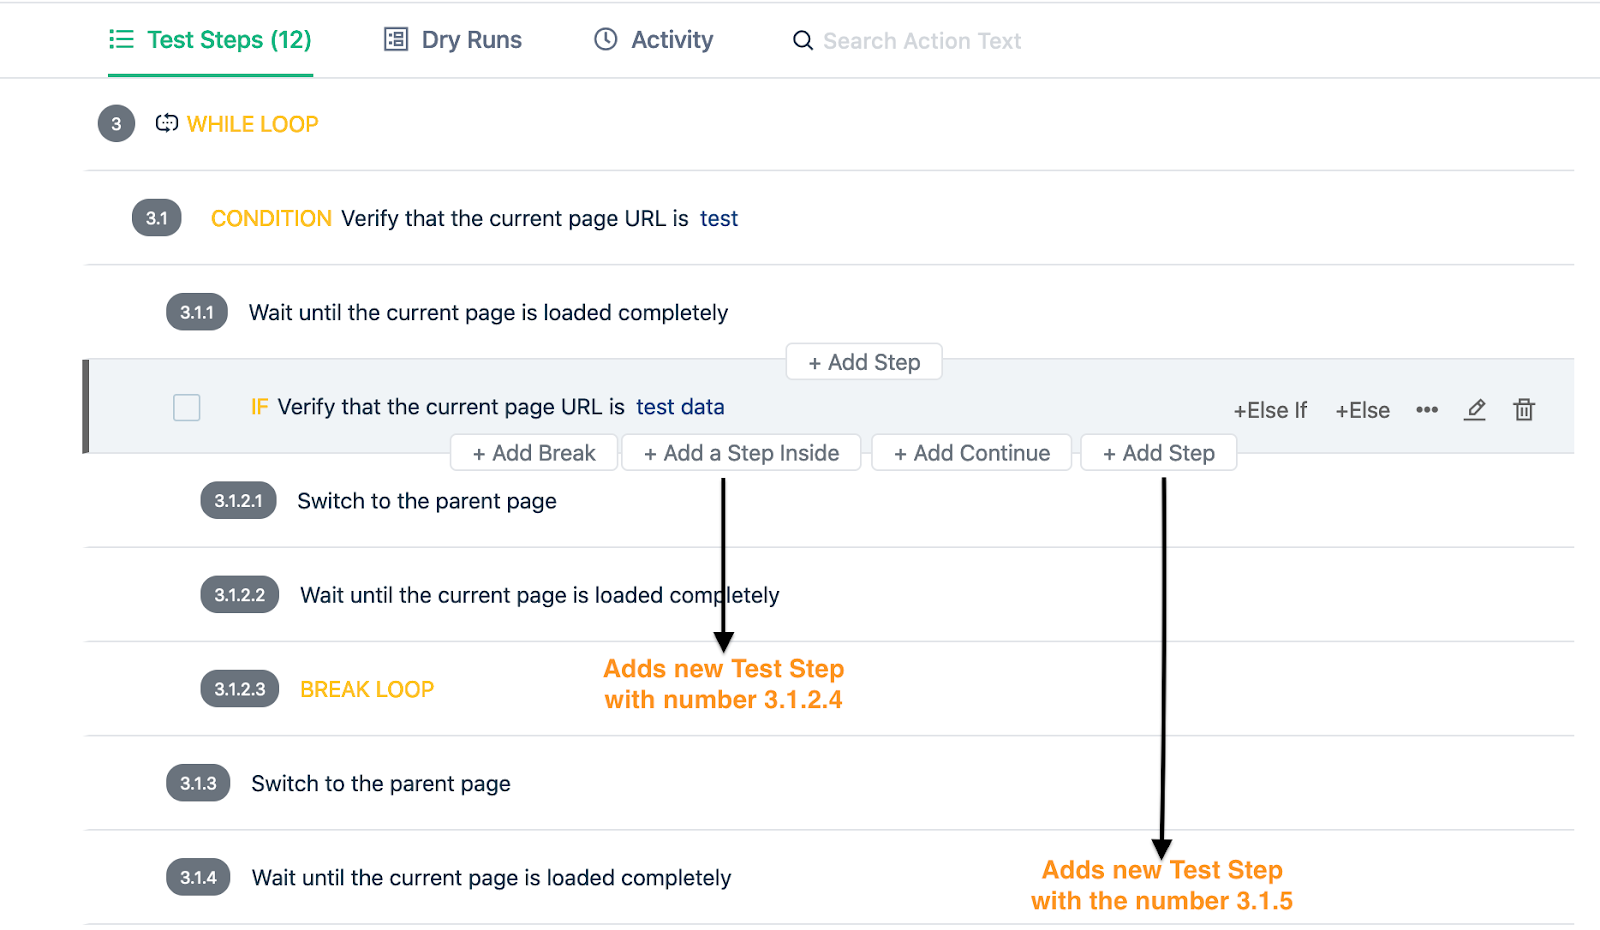Click the 'test' value in step 3.1
The height and width of the screenshot is (930, 1600).
coord(719,218)
